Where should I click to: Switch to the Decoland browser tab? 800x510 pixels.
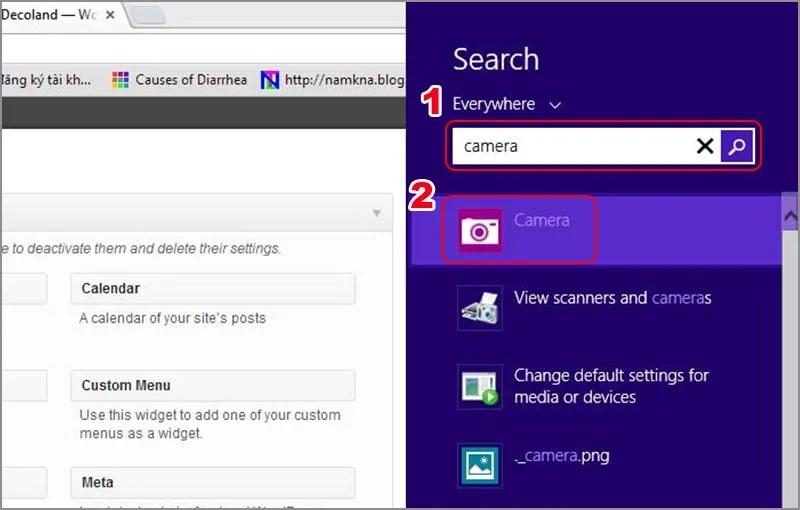coord(50,15)
